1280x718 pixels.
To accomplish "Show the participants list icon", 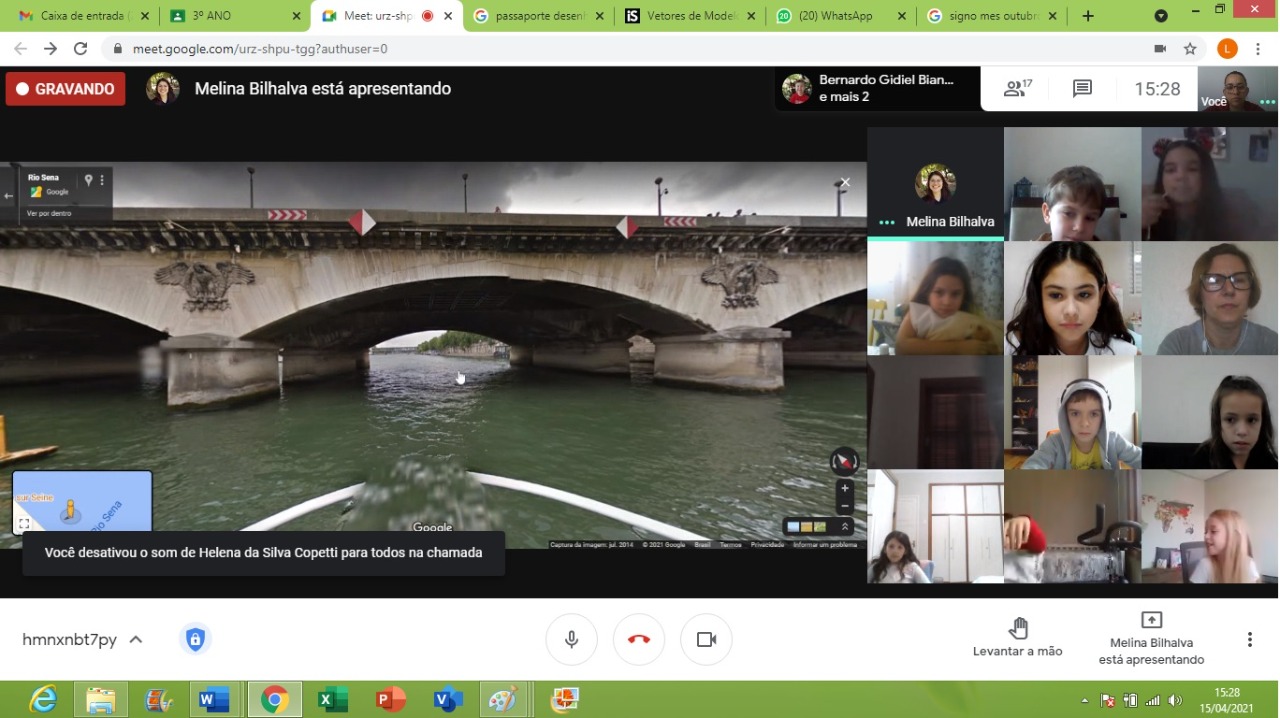I will 1017,89.
